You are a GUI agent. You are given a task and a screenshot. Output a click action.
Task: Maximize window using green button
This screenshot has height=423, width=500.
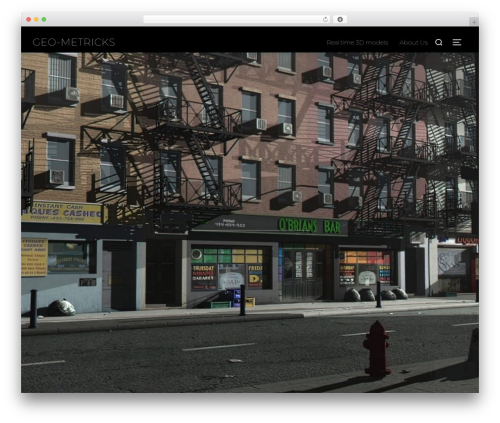[44, 20]
